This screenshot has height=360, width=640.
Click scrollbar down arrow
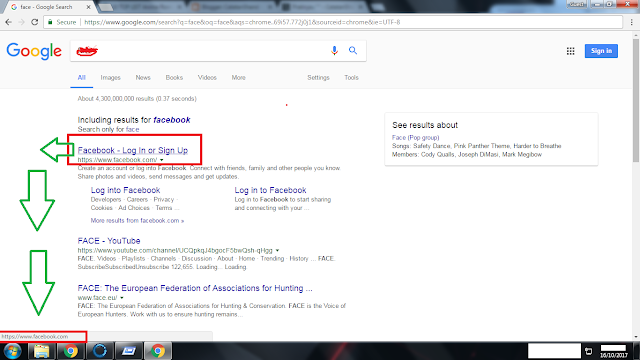(636, 337)
